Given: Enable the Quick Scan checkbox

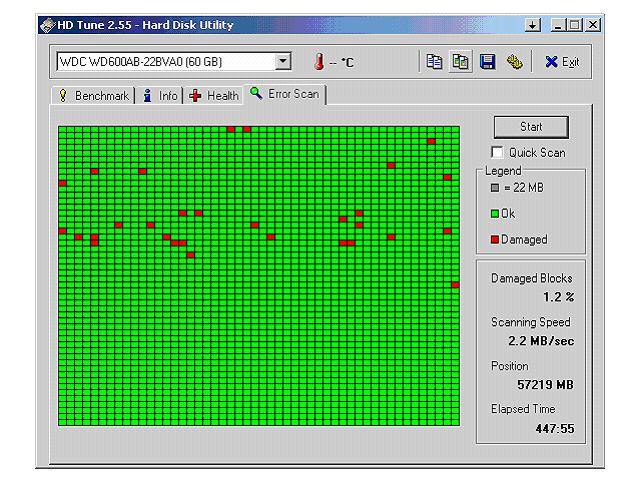Looking at the screenshot, I should (497, 153).
